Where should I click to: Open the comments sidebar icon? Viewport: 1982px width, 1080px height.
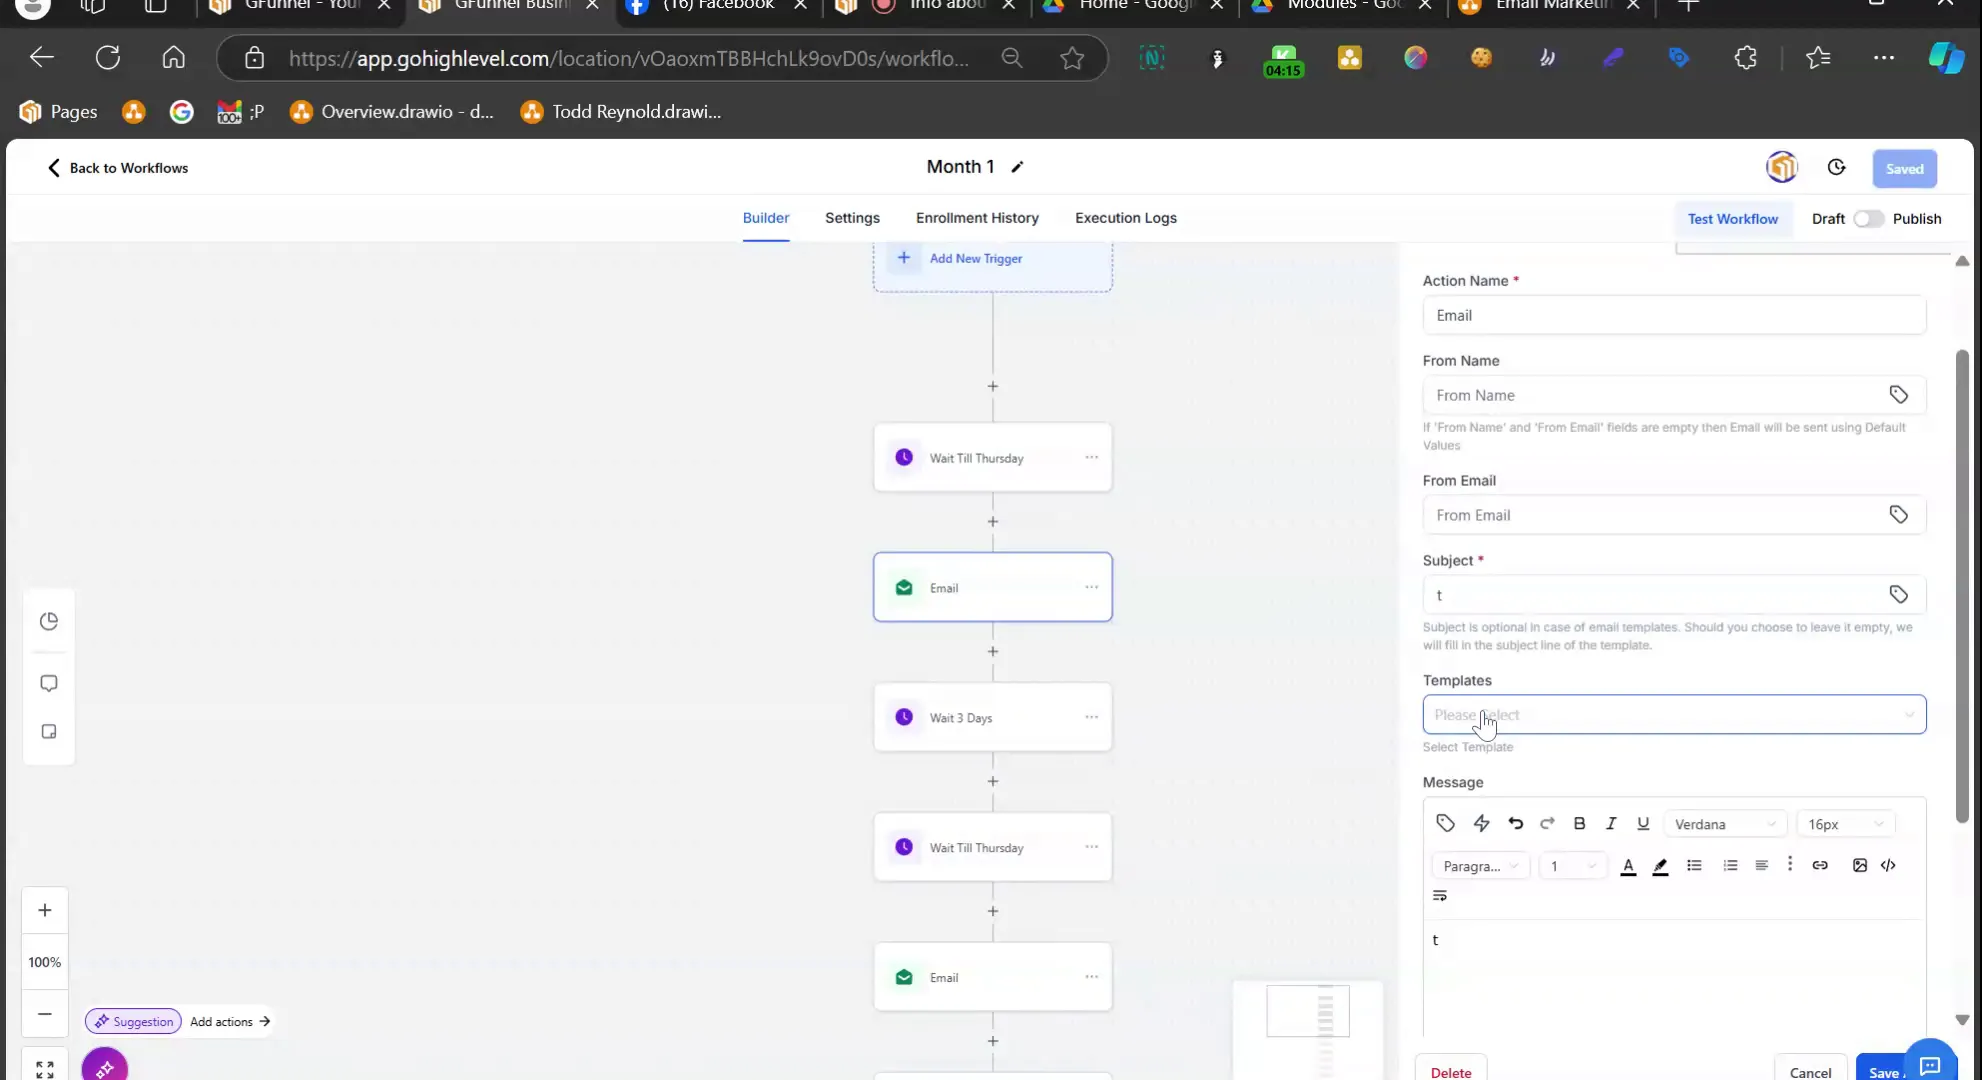point(48,683)
